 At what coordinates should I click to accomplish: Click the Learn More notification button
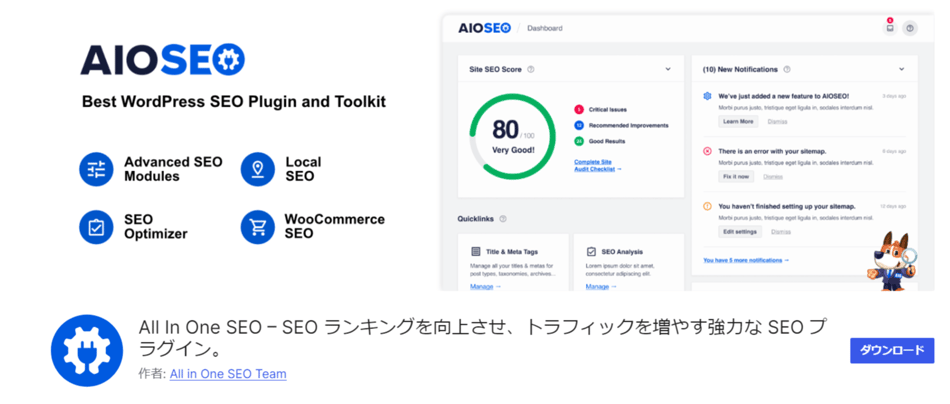(738, 121)
